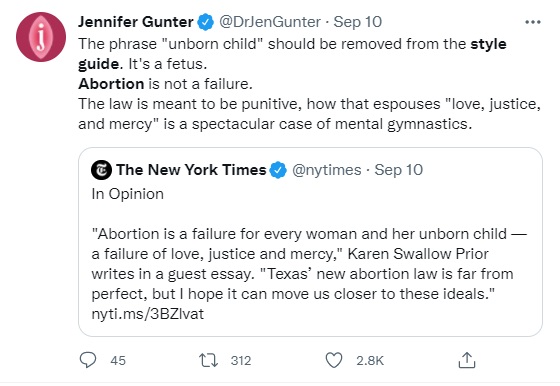The height and width of the screenshot is (386, 560).
Task: Open The New York Times account name
Action: pyautogui.click(x=191, y=170)
